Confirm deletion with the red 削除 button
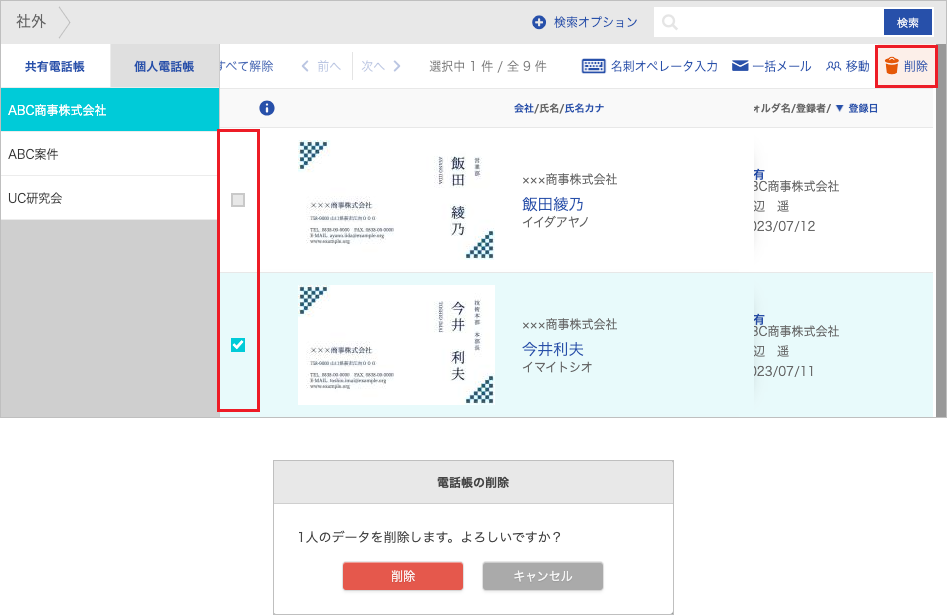Image resolution: width=947 pixels, height=615 pixels. tap(403, 576)
